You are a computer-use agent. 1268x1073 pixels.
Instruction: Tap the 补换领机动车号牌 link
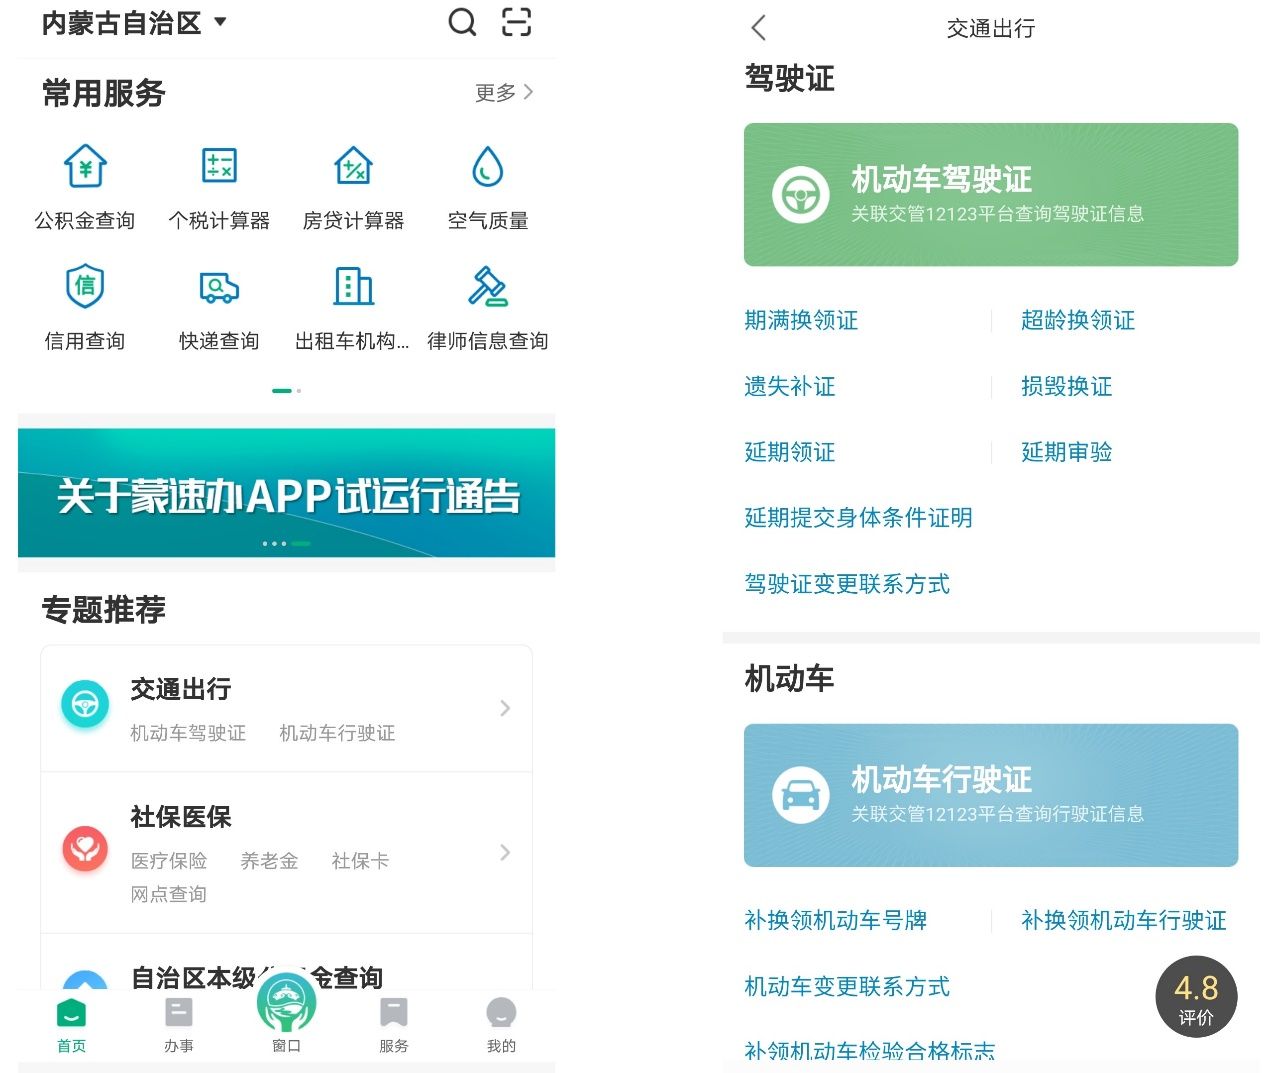(835, 920)
